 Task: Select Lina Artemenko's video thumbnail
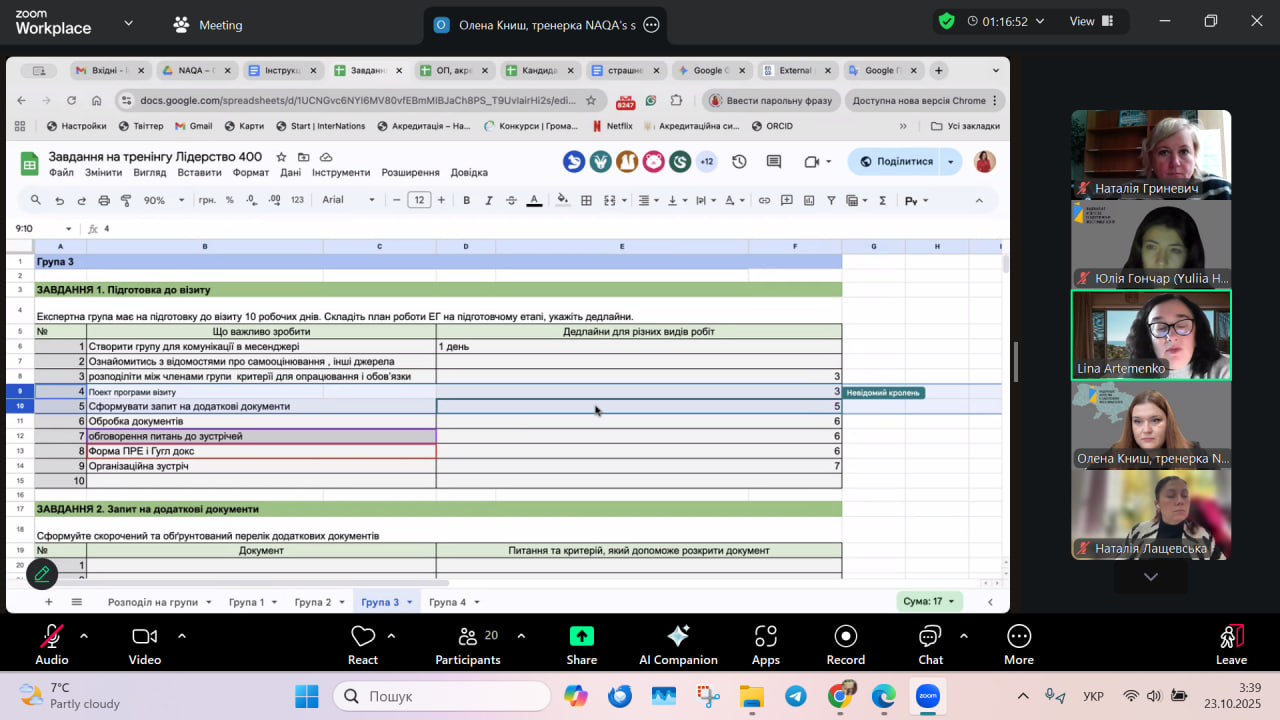point(1151,335)
